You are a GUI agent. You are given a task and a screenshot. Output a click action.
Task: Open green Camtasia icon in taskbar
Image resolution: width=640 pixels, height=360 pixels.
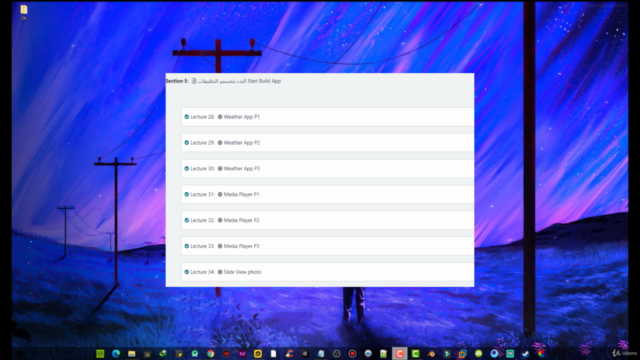416,353
